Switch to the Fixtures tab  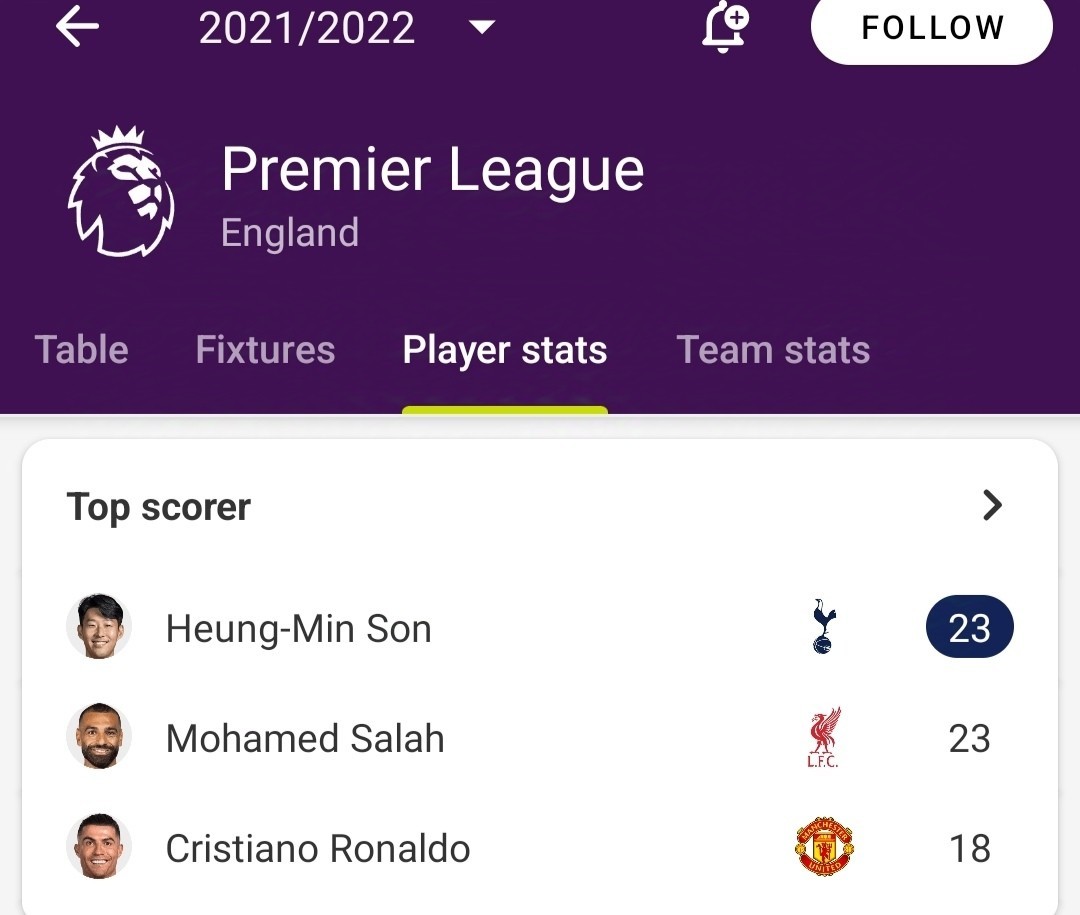point(265,349)
